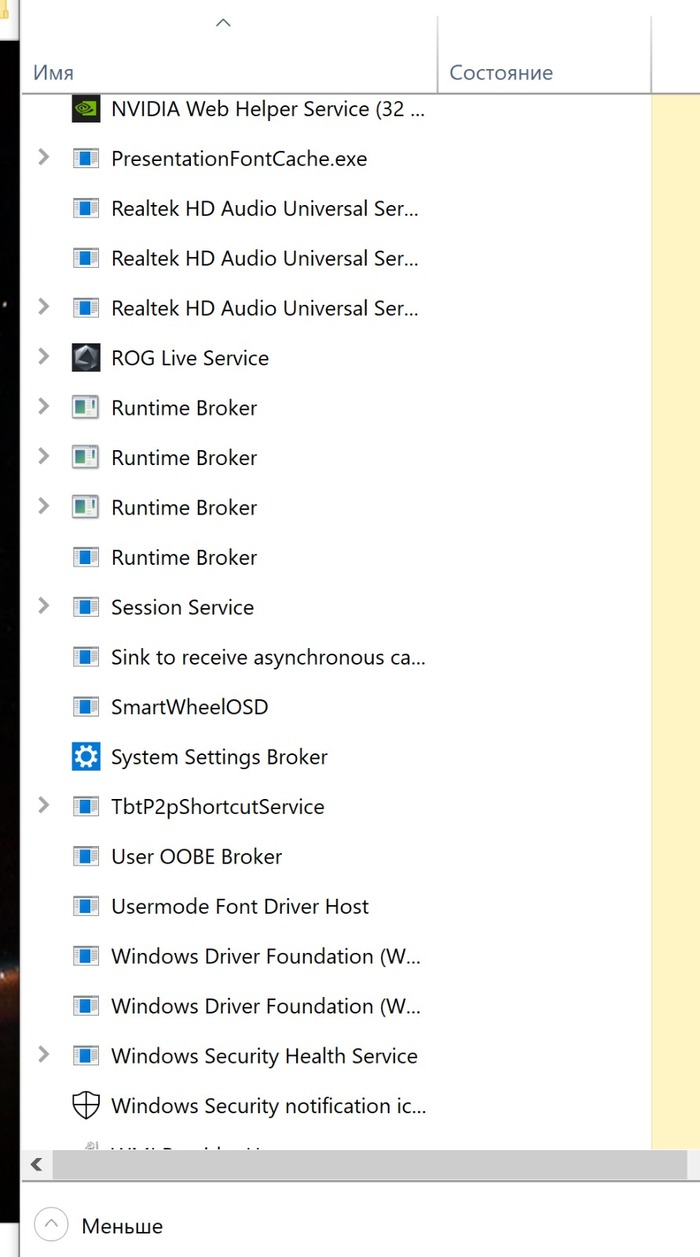700x1257 pixels.
Task: Sort processes by the Имя column header
Action: [x=53, y=72]
